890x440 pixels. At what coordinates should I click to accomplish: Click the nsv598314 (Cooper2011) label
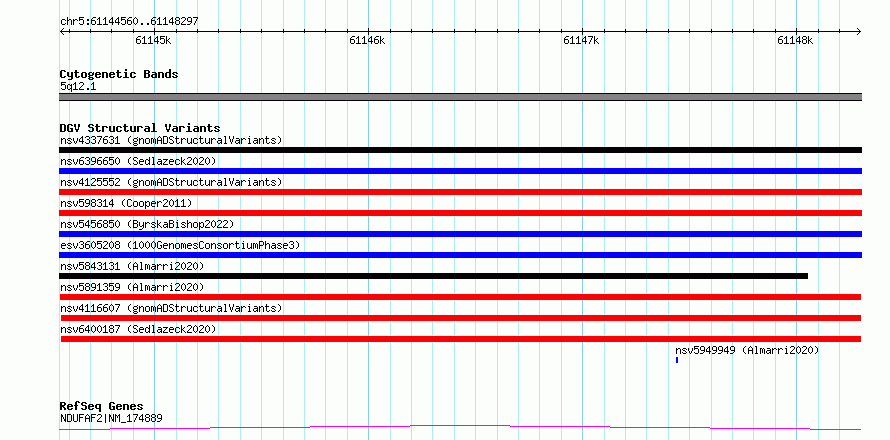(126, 203)
